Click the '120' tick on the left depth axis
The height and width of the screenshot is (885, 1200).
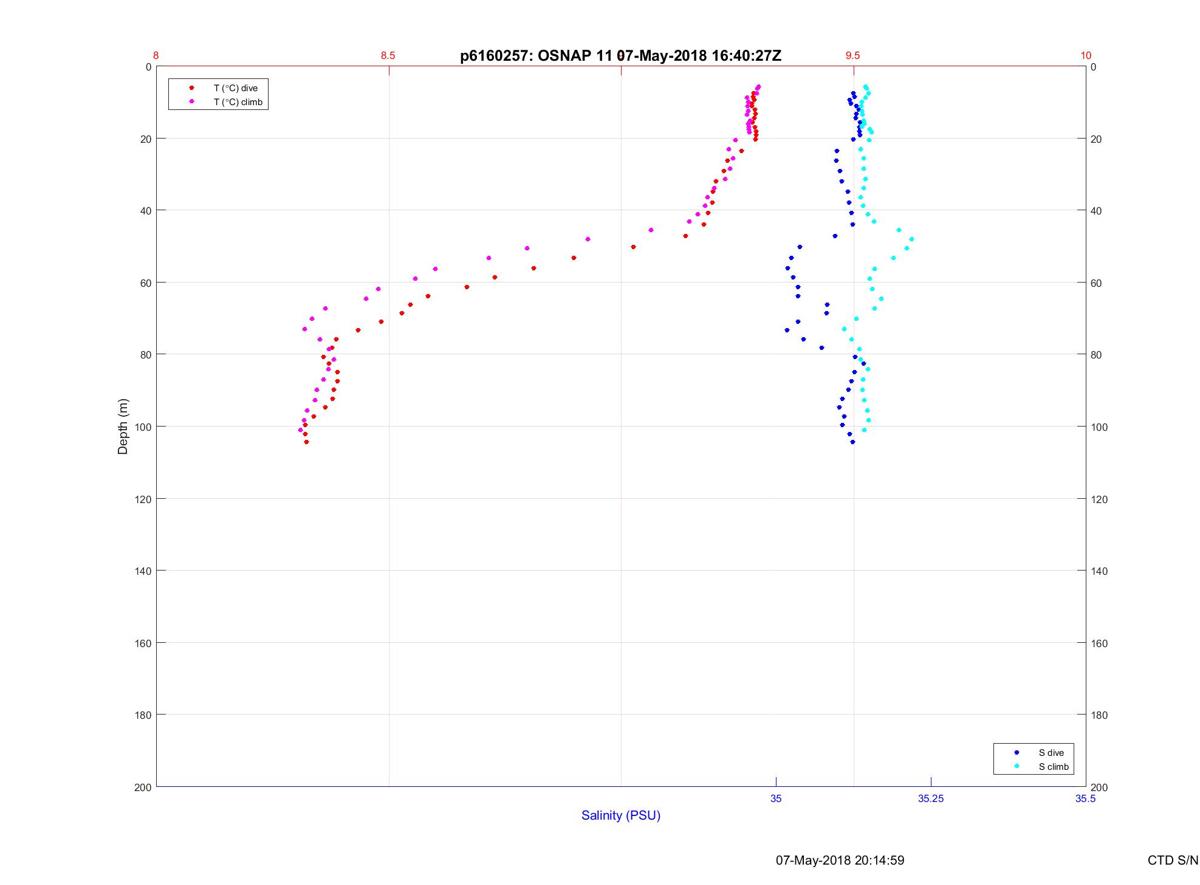tap(142, 499)
